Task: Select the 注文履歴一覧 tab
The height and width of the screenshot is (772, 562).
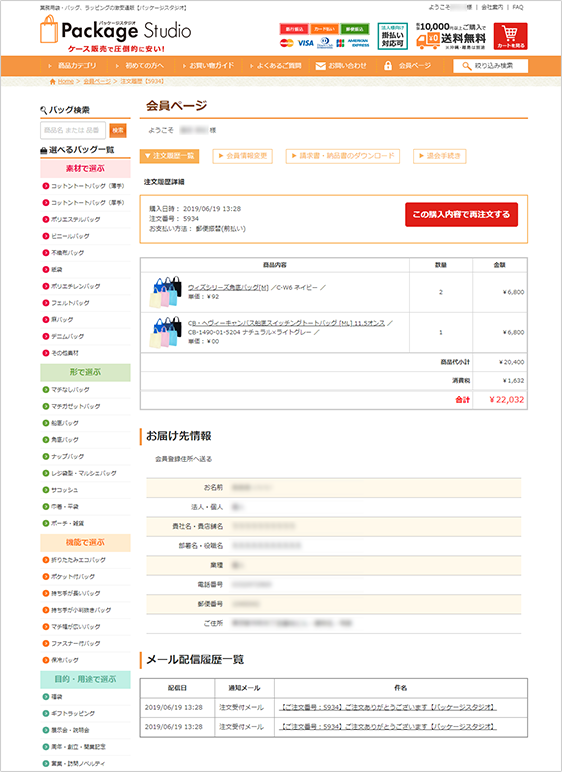Action: tap(169, 156)
